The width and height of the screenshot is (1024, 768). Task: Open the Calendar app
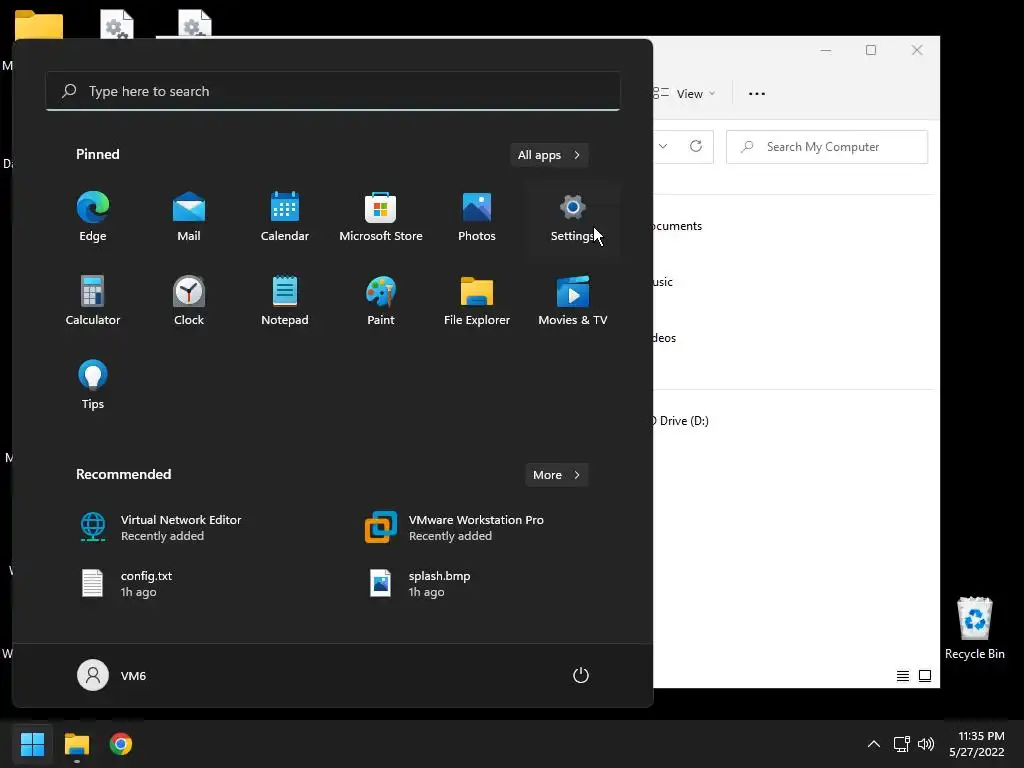(x=285, y=217)
